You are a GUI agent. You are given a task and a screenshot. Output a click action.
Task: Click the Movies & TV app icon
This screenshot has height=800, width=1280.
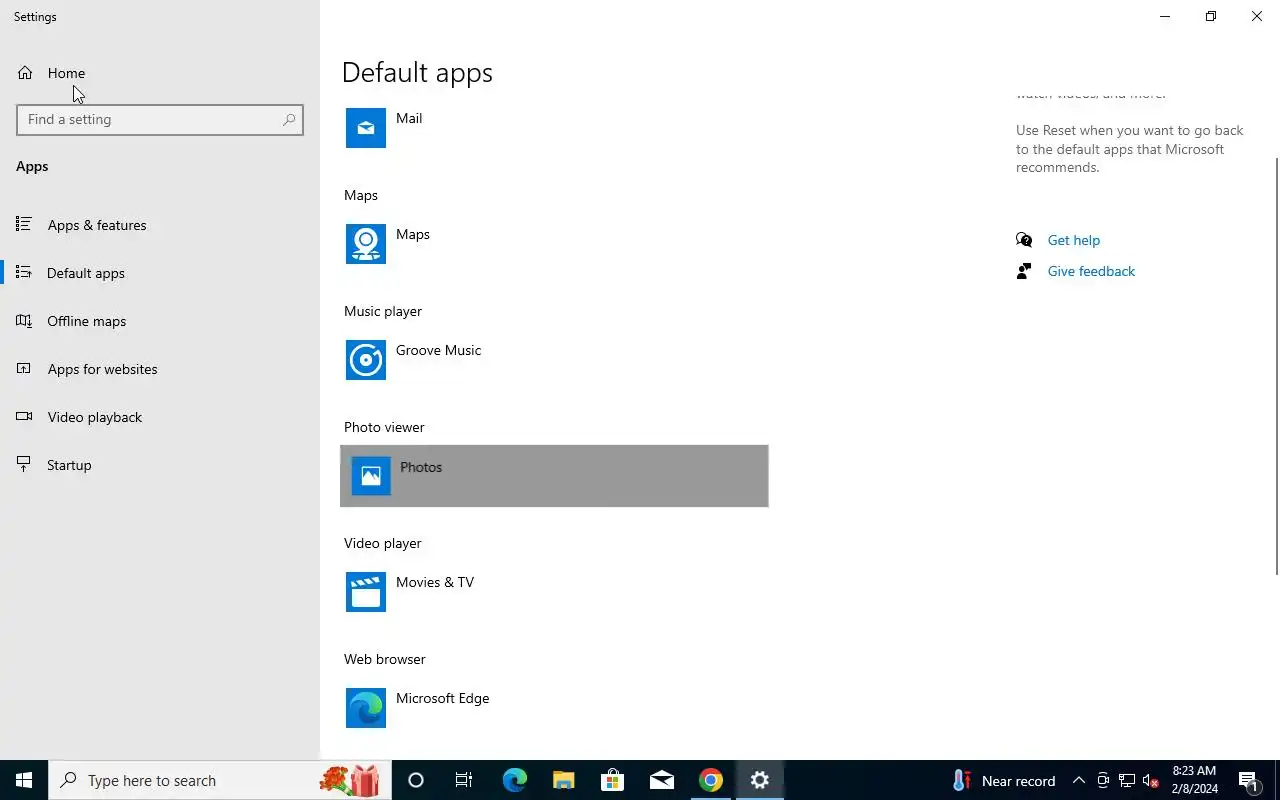tap(366, 592)
